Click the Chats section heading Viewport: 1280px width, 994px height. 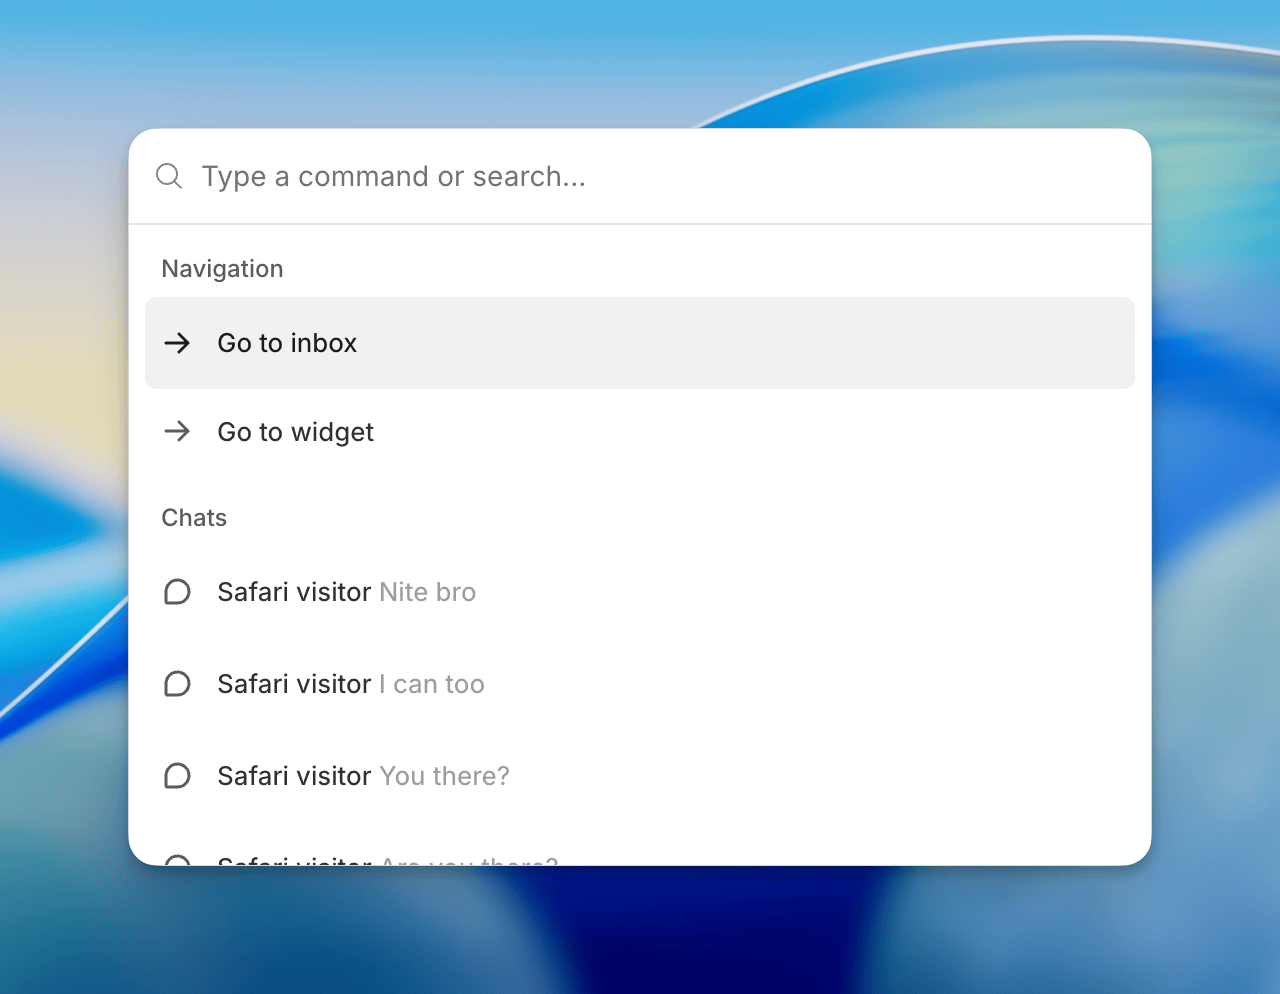[194, 518]
